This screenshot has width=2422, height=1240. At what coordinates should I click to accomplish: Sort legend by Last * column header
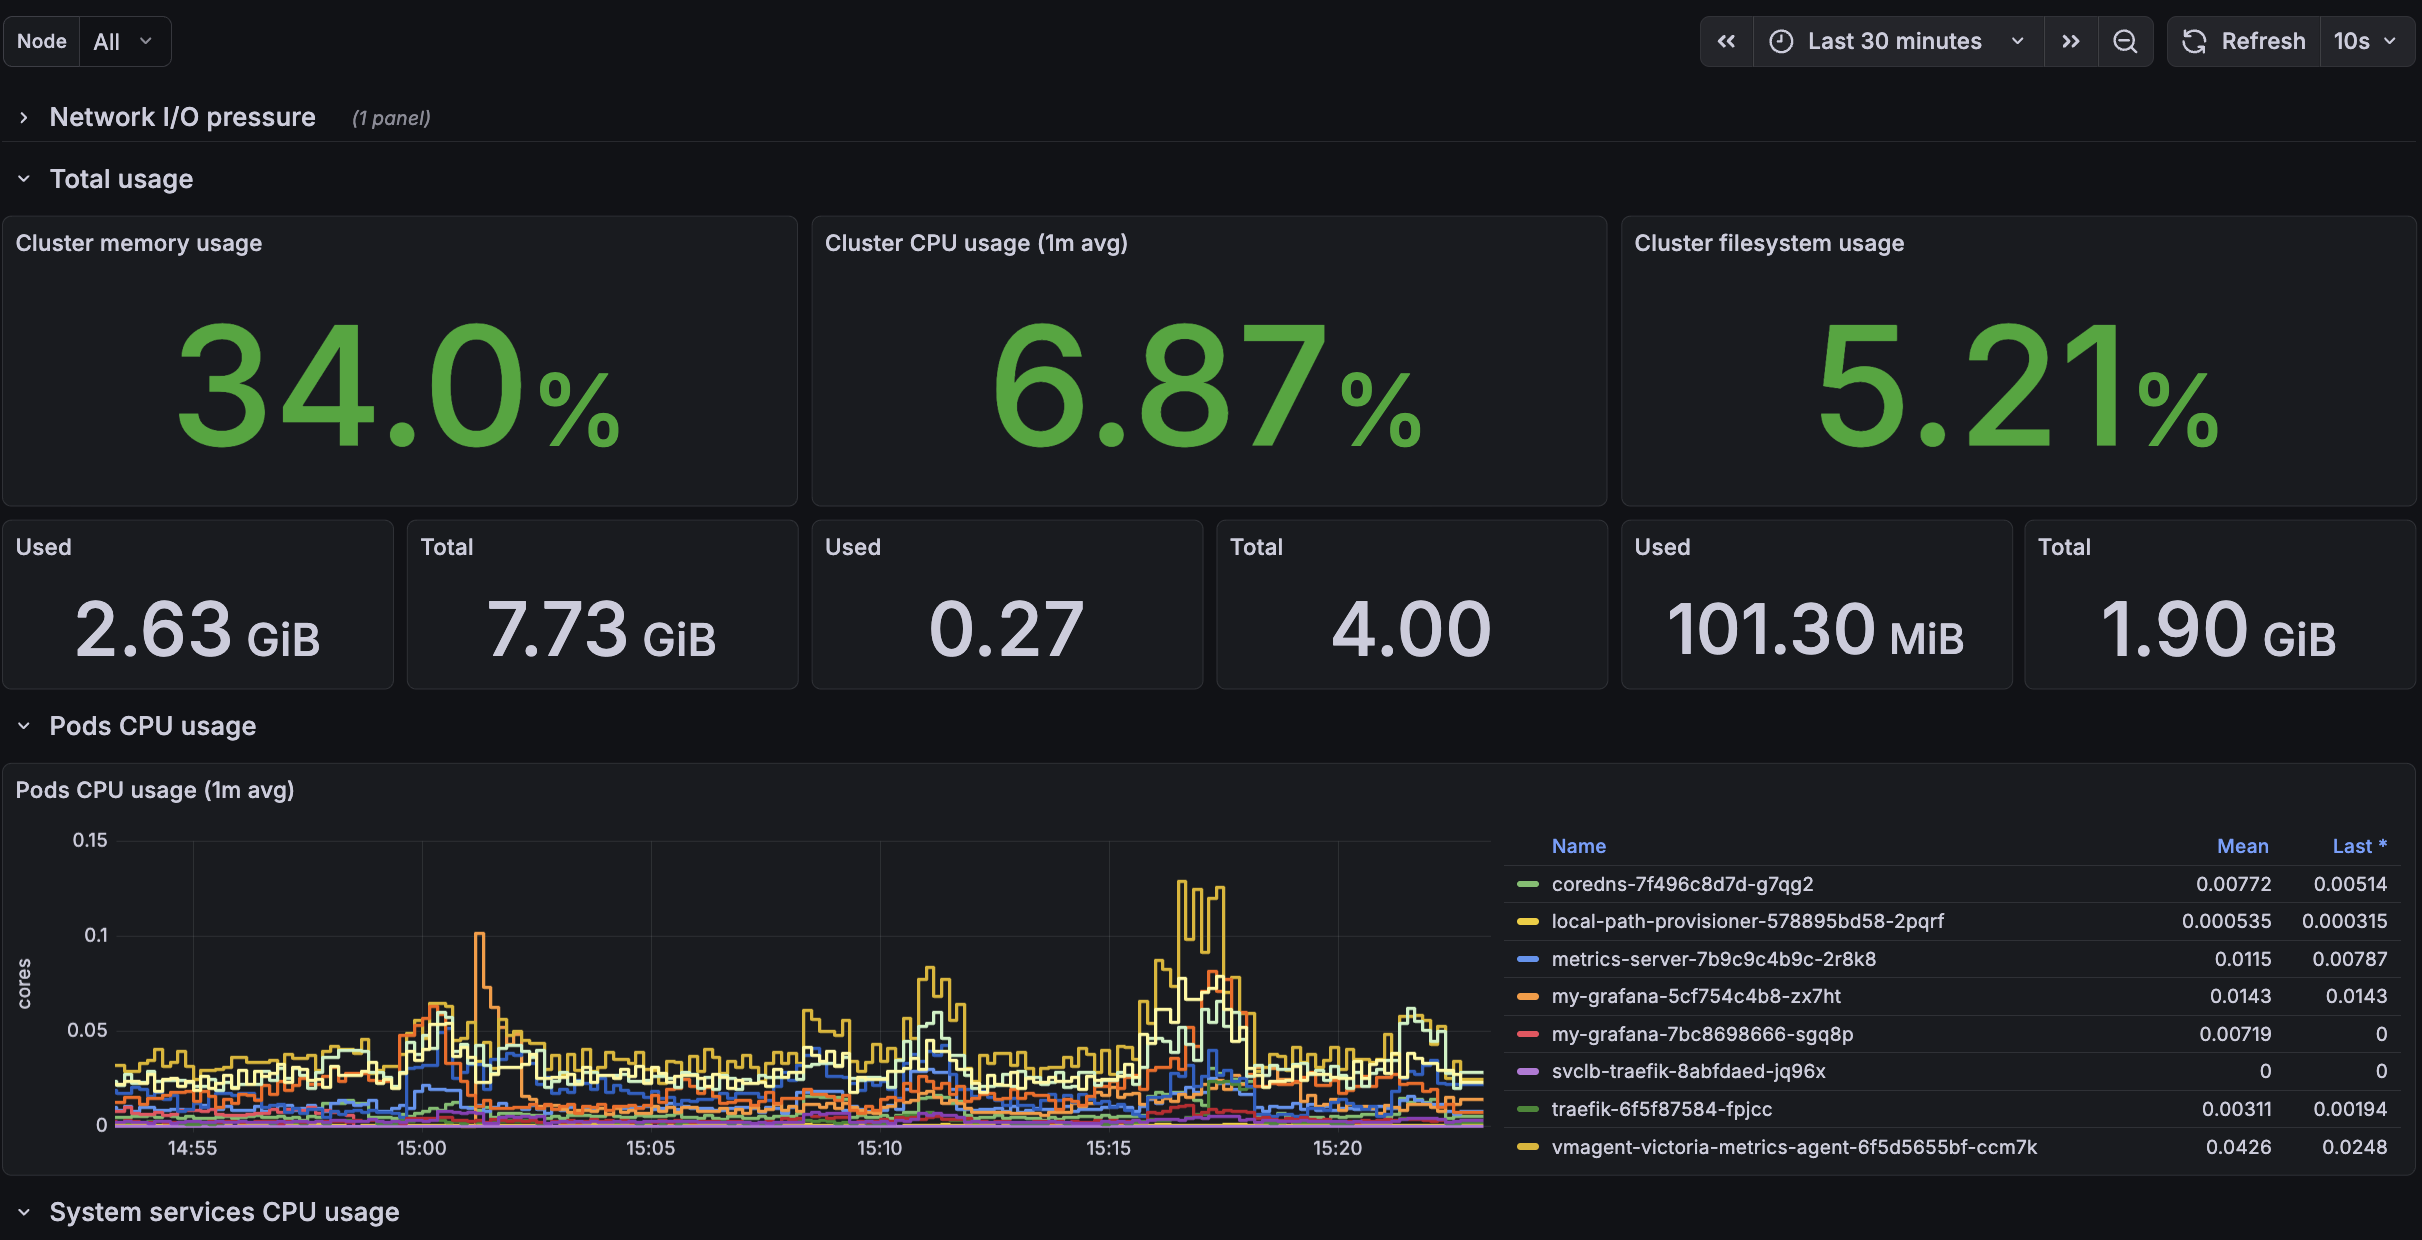[x=2358, y=846]
